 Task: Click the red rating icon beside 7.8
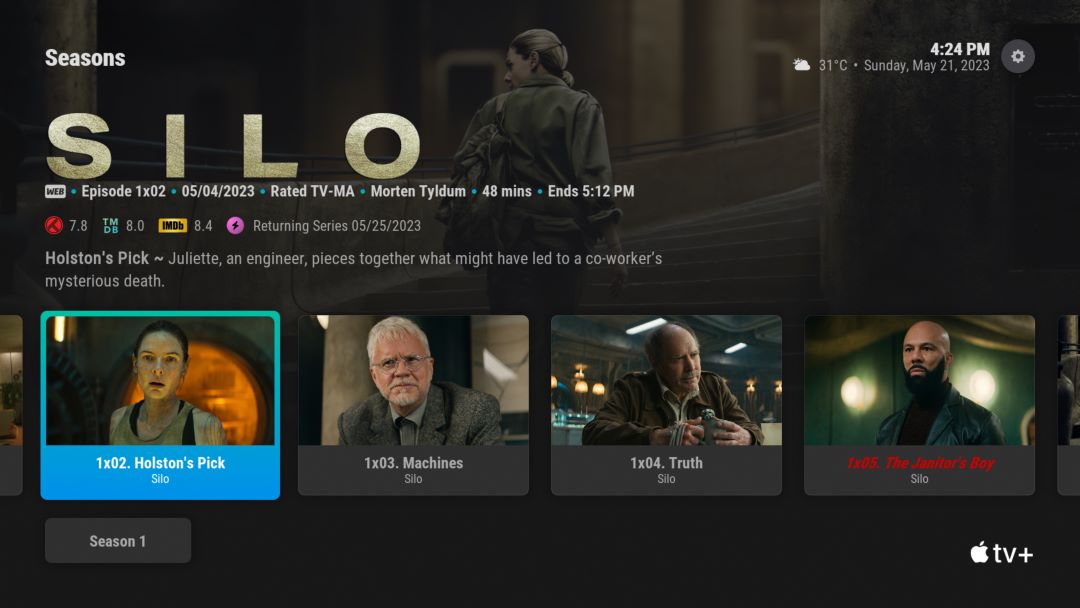point(54,225)
